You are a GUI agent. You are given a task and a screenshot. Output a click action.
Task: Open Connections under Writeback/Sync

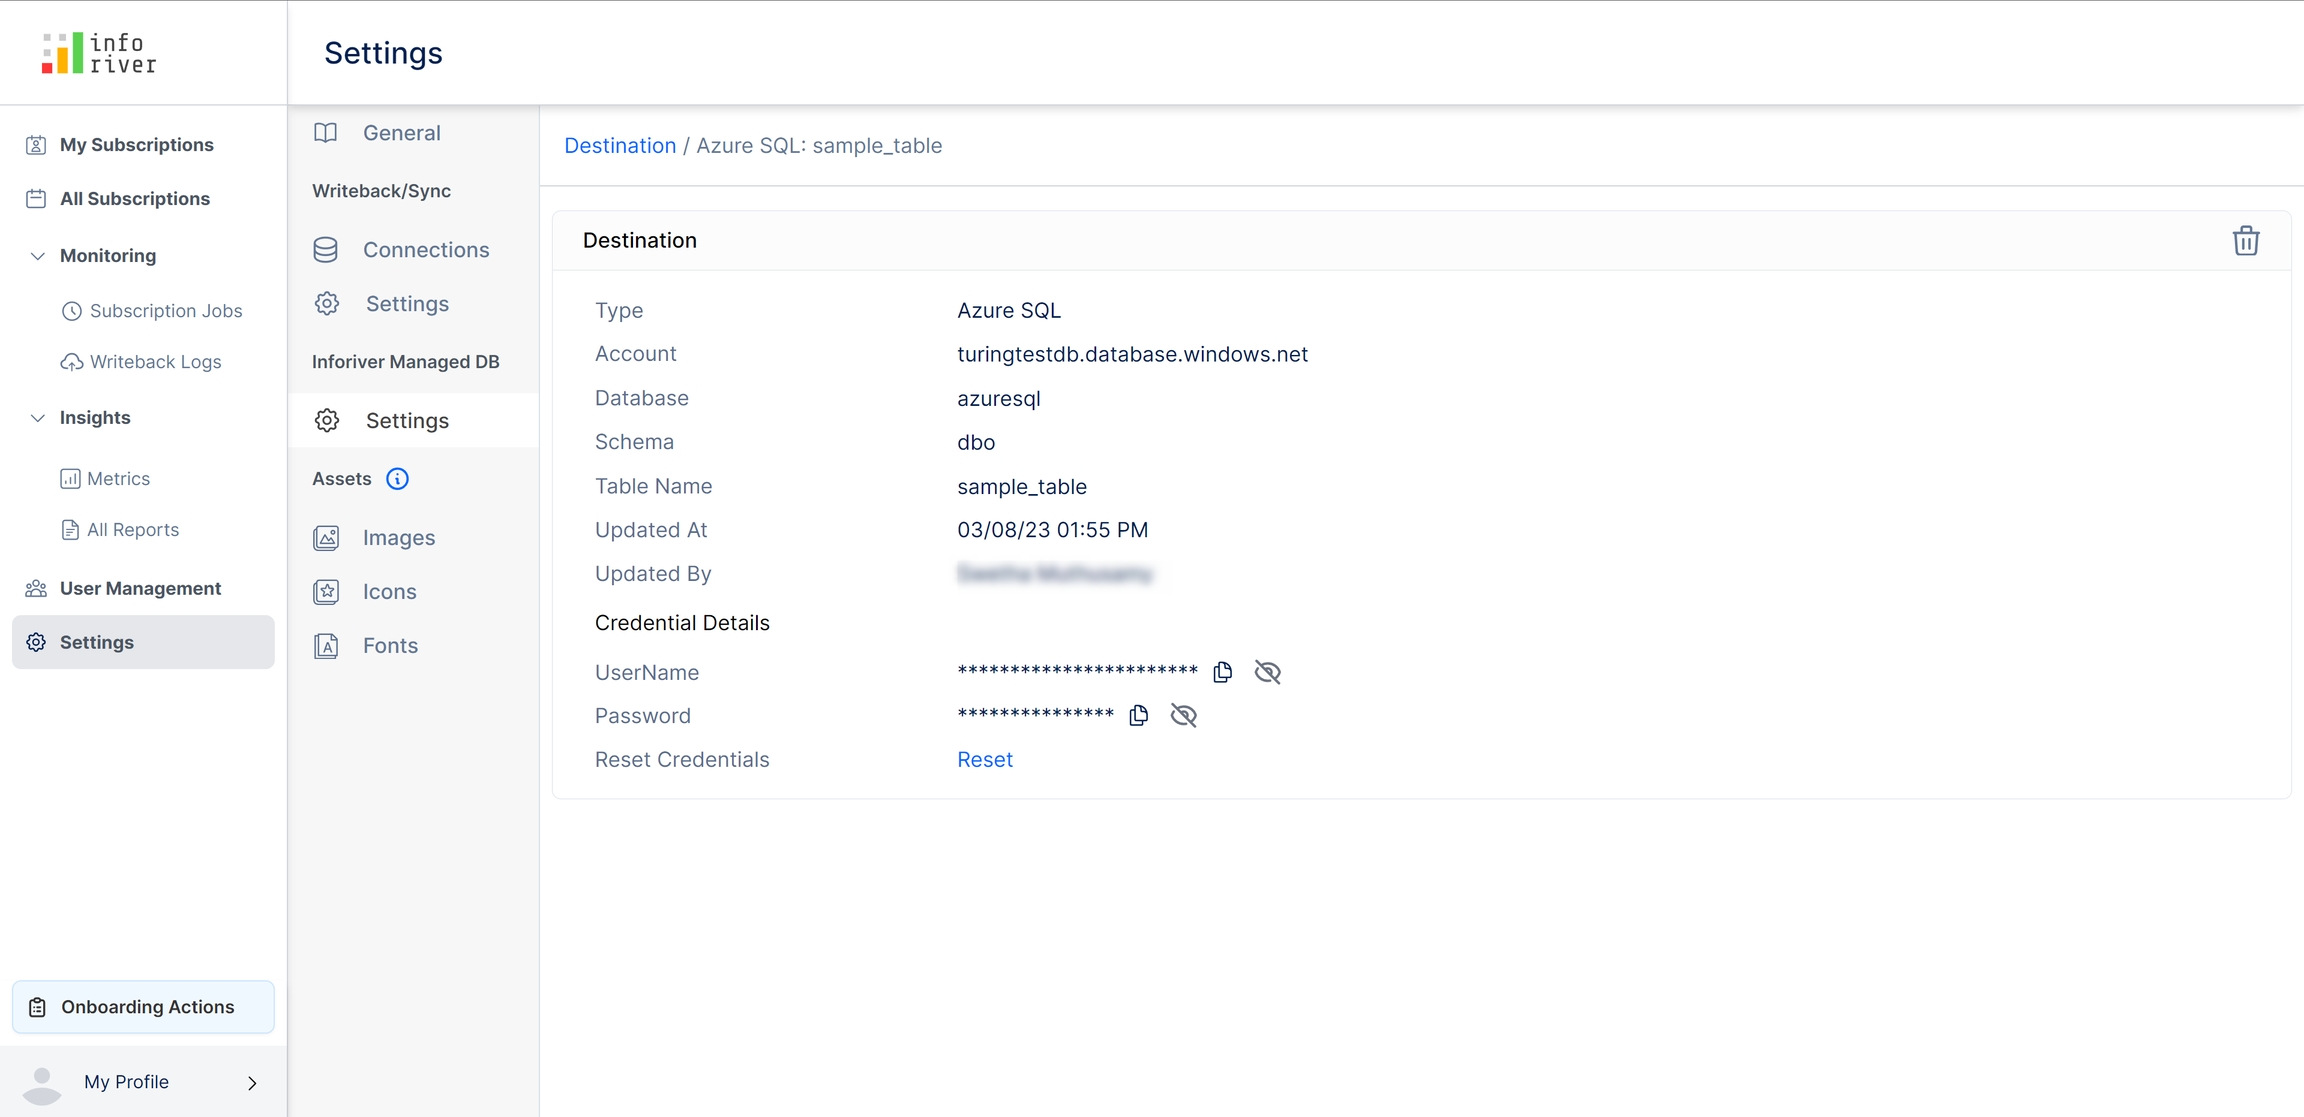point(425,250)
